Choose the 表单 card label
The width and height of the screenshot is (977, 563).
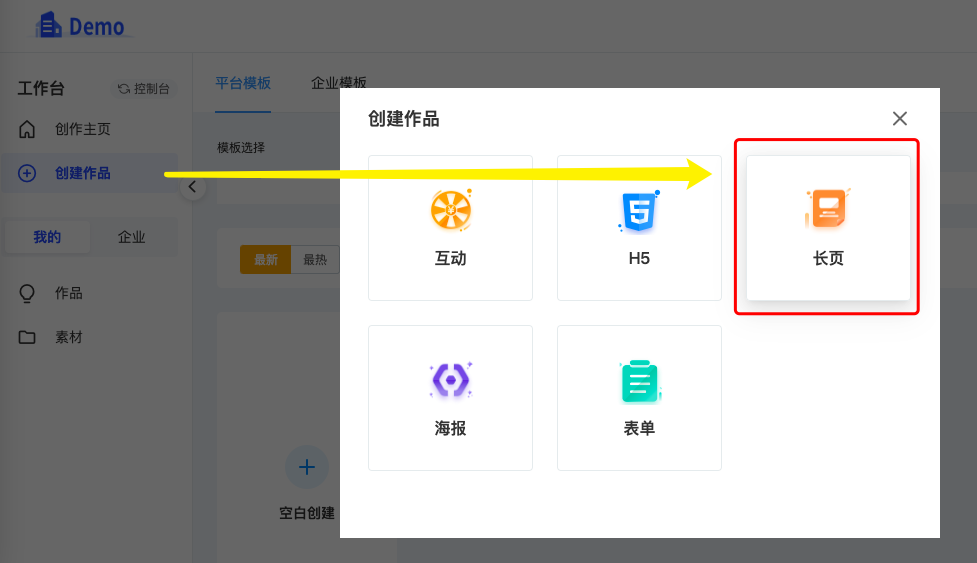[639, 428]
